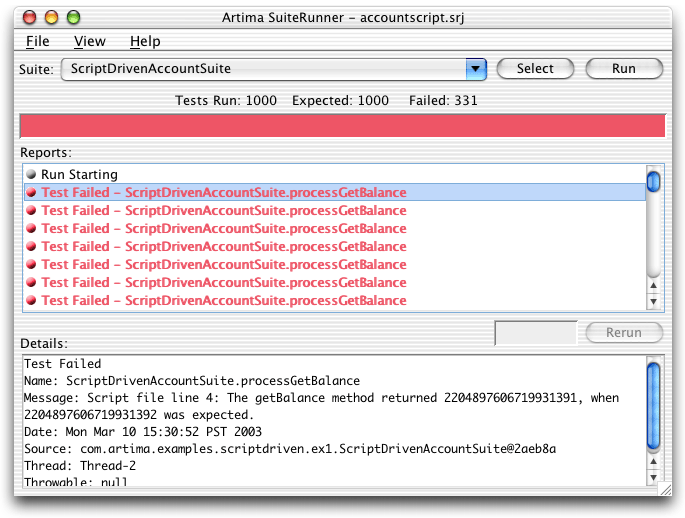Click the red close window button

coord(30,17)
